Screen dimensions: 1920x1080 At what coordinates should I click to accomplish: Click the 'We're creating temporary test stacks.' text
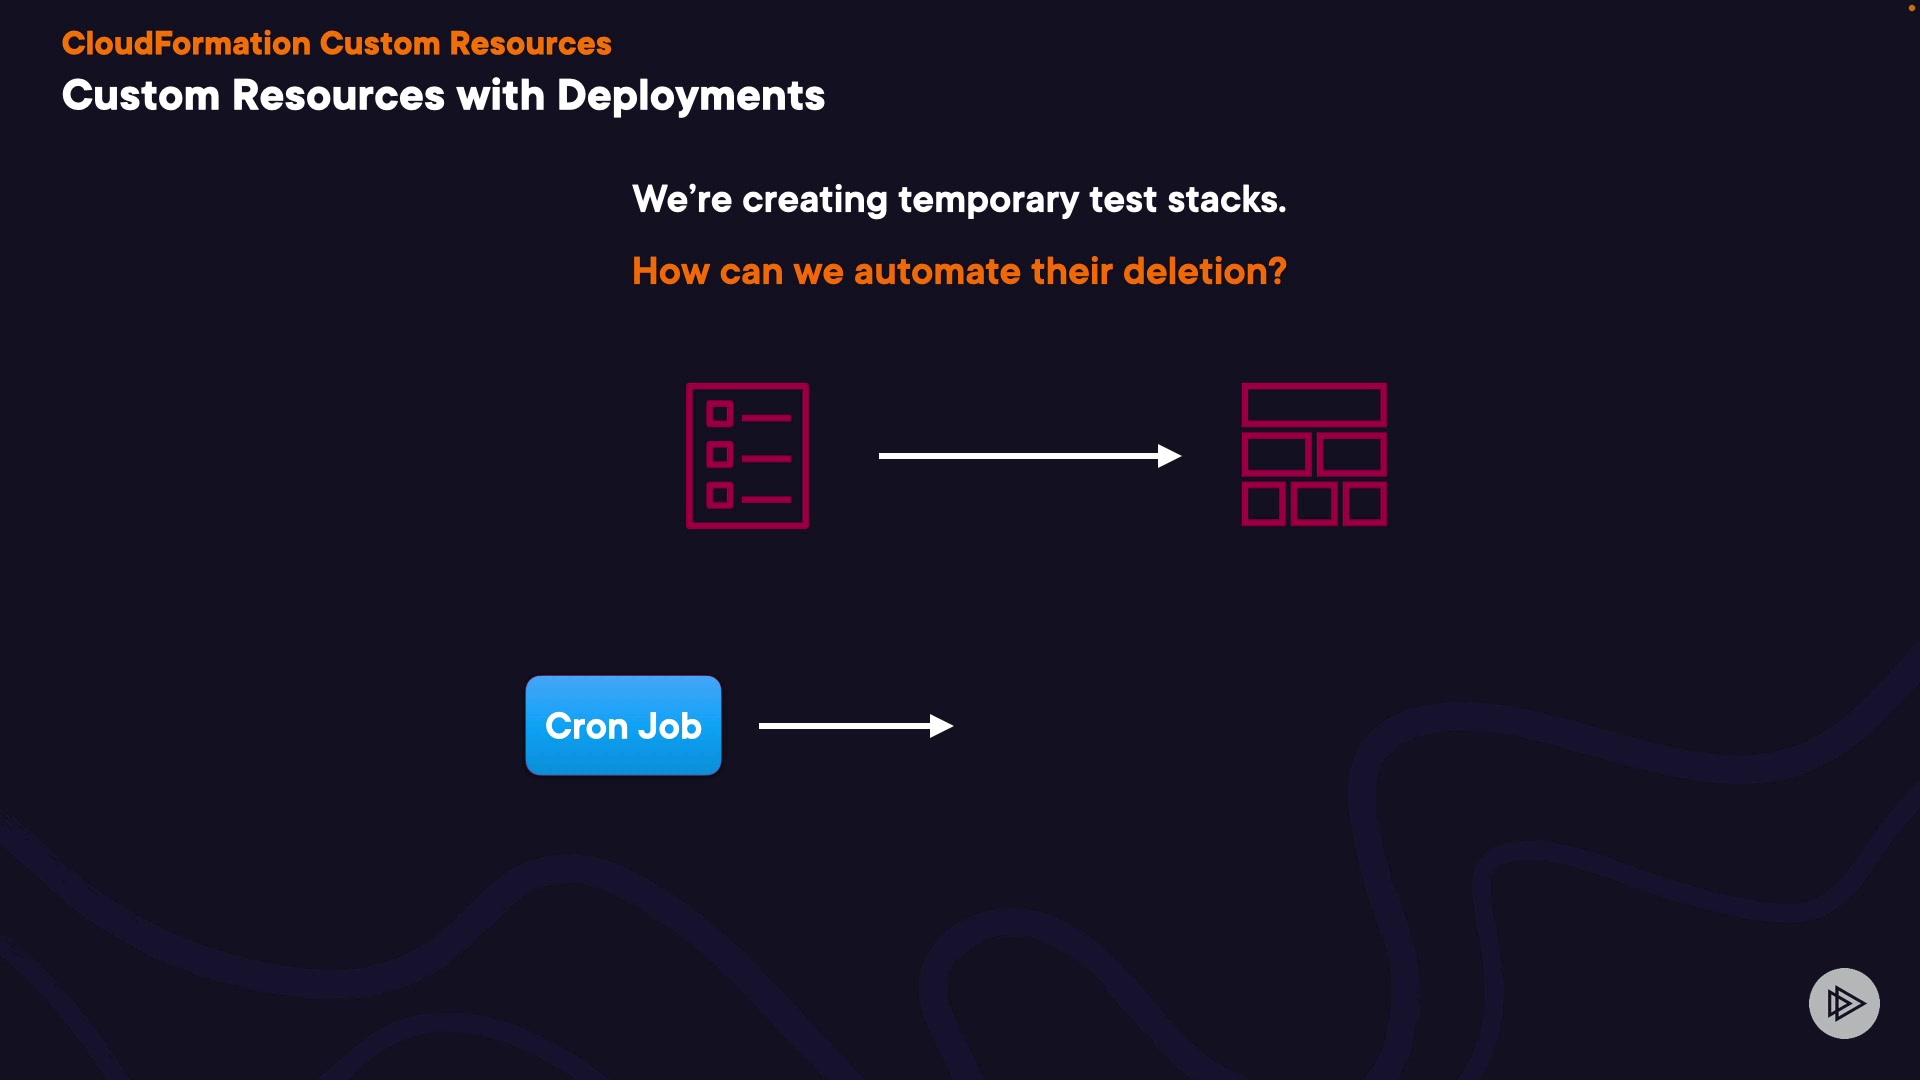pos(958,199)
